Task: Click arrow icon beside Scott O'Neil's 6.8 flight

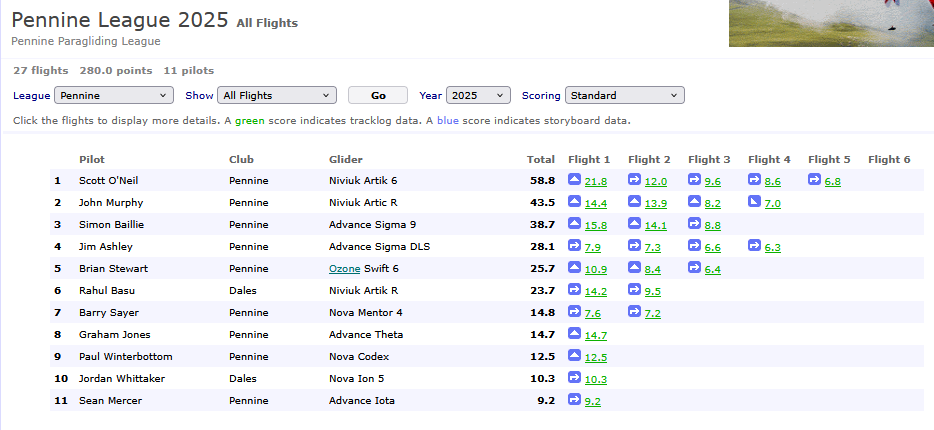Action: (815, 180)
